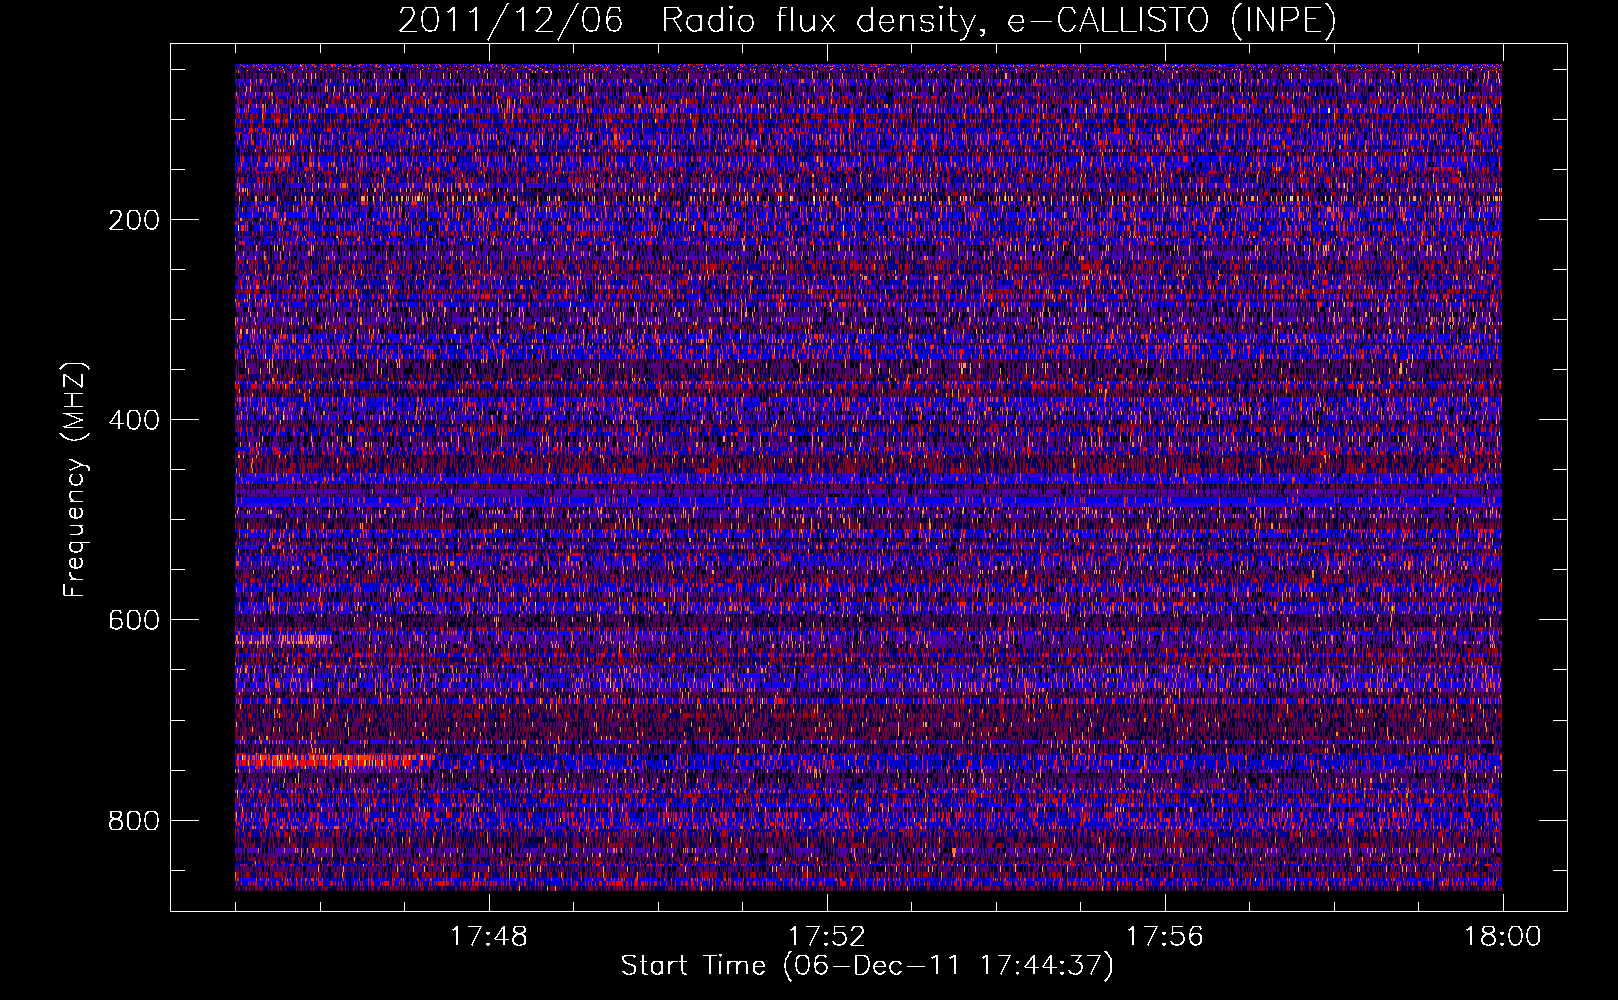Click the 18:00 time tick label
This screenshot has width=1618, height=1000.
tap(1502, 937)
